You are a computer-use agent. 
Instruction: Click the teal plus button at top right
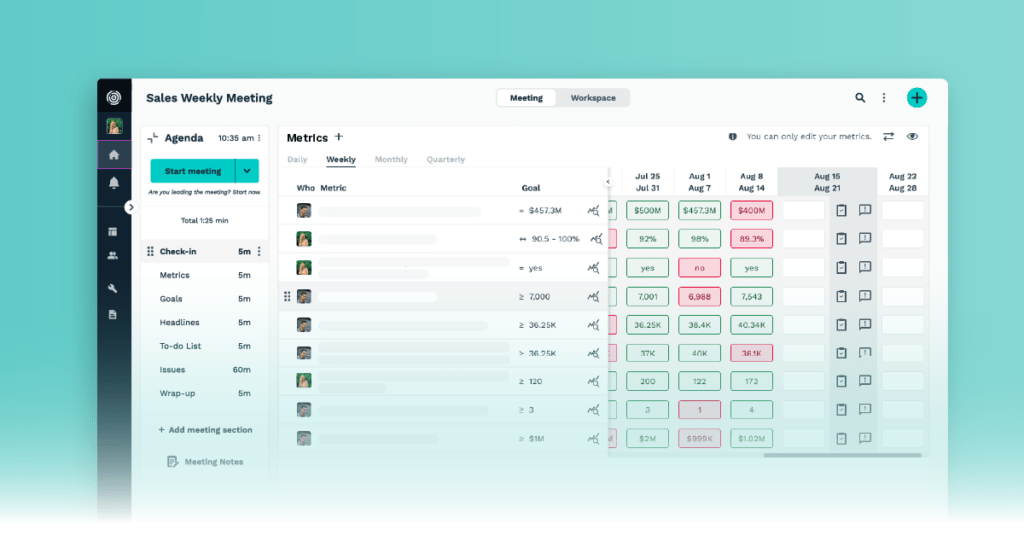[916, 98]
